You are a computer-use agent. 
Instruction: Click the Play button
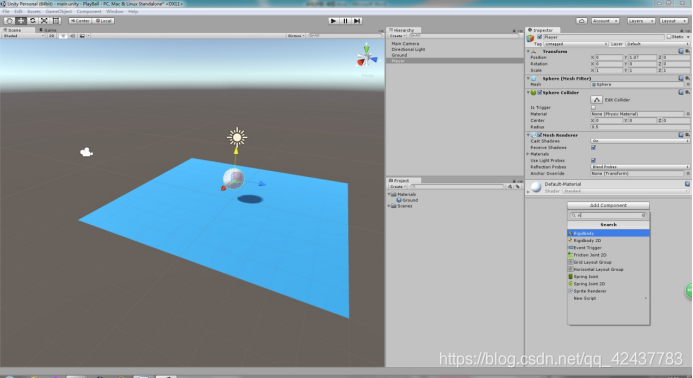click(334, 21)
